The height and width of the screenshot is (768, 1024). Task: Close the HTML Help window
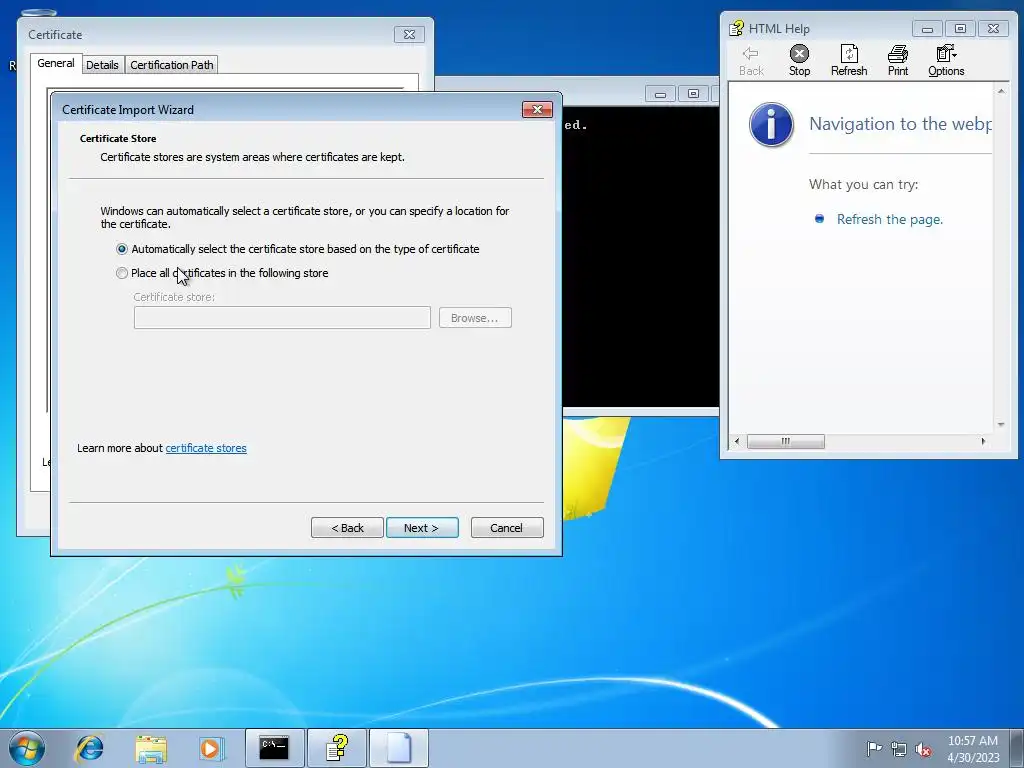(993, 29)
